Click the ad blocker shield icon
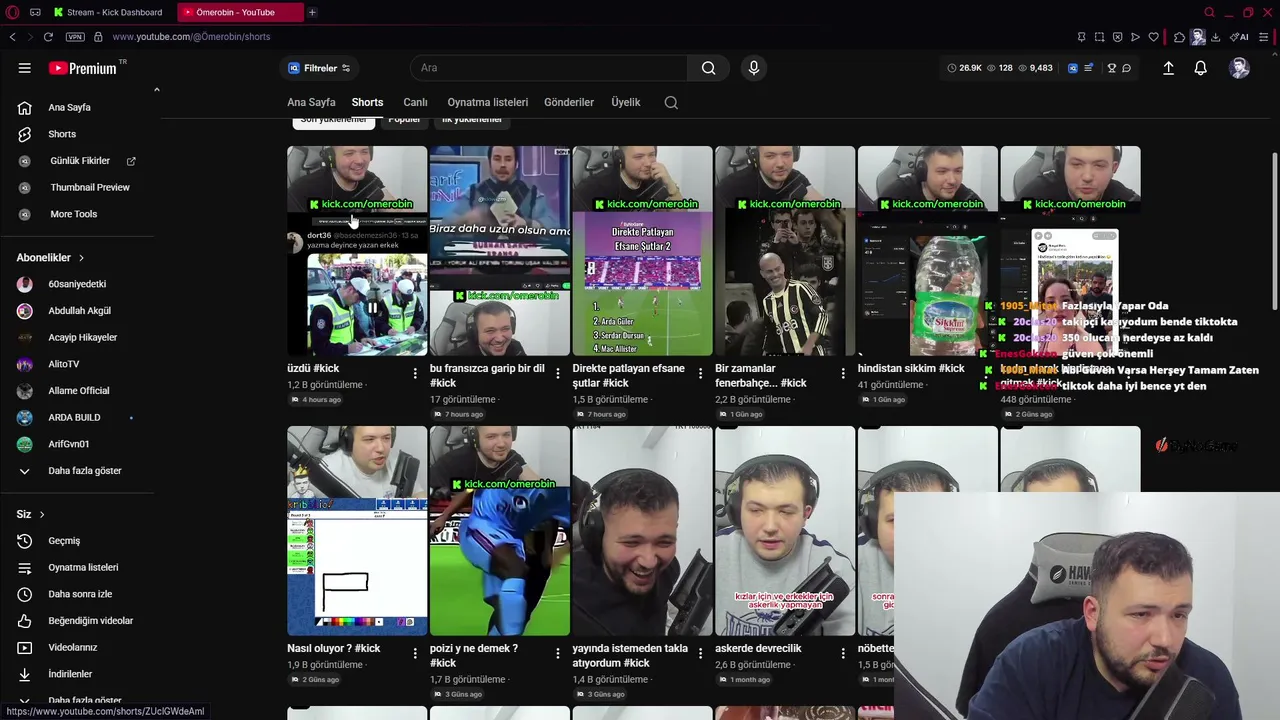Image resolution: width=1280 pixels, height=720 pixels. [x=1117, y=37]
